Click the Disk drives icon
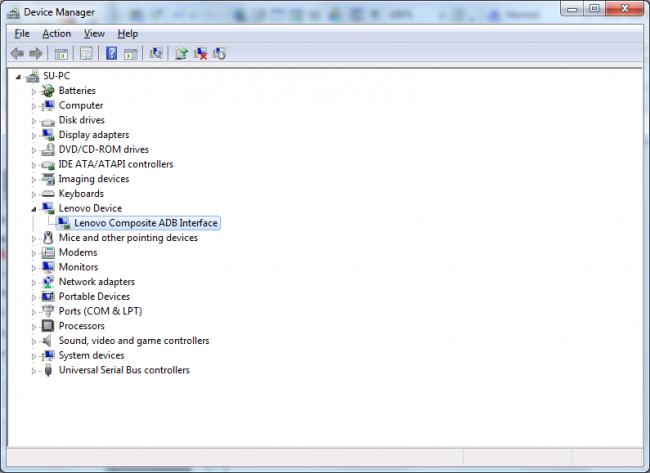 coord(48,122)
